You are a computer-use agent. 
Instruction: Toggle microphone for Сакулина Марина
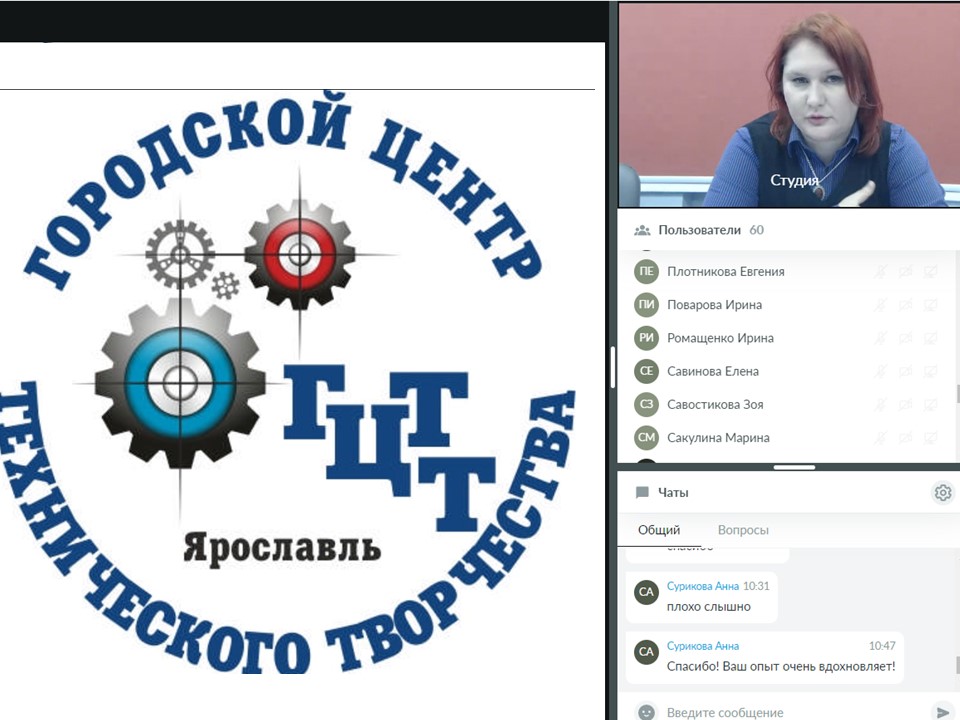880,437
